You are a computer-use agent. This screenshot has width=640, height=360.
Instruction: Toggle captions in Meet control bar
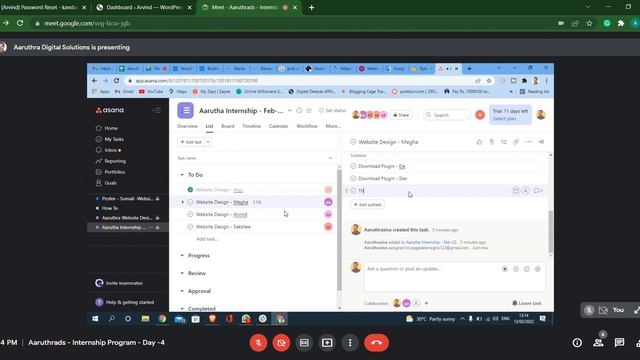304,342
